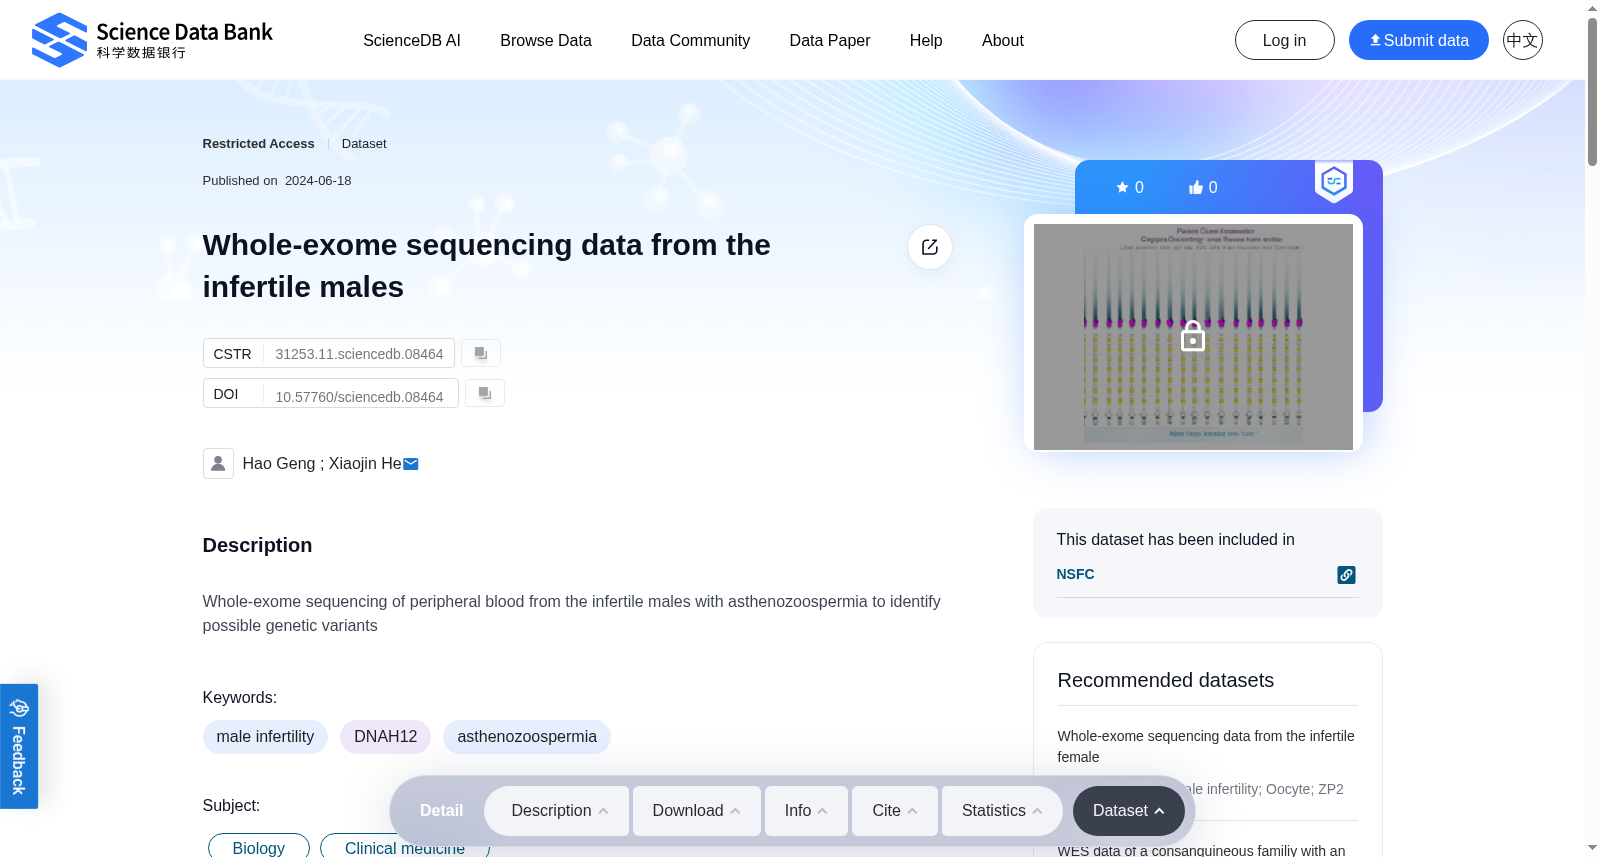This screenshot has width=1600, height=857.
Task: Click the locked dataset preview thumbnail
Action: pos(1193,337)
